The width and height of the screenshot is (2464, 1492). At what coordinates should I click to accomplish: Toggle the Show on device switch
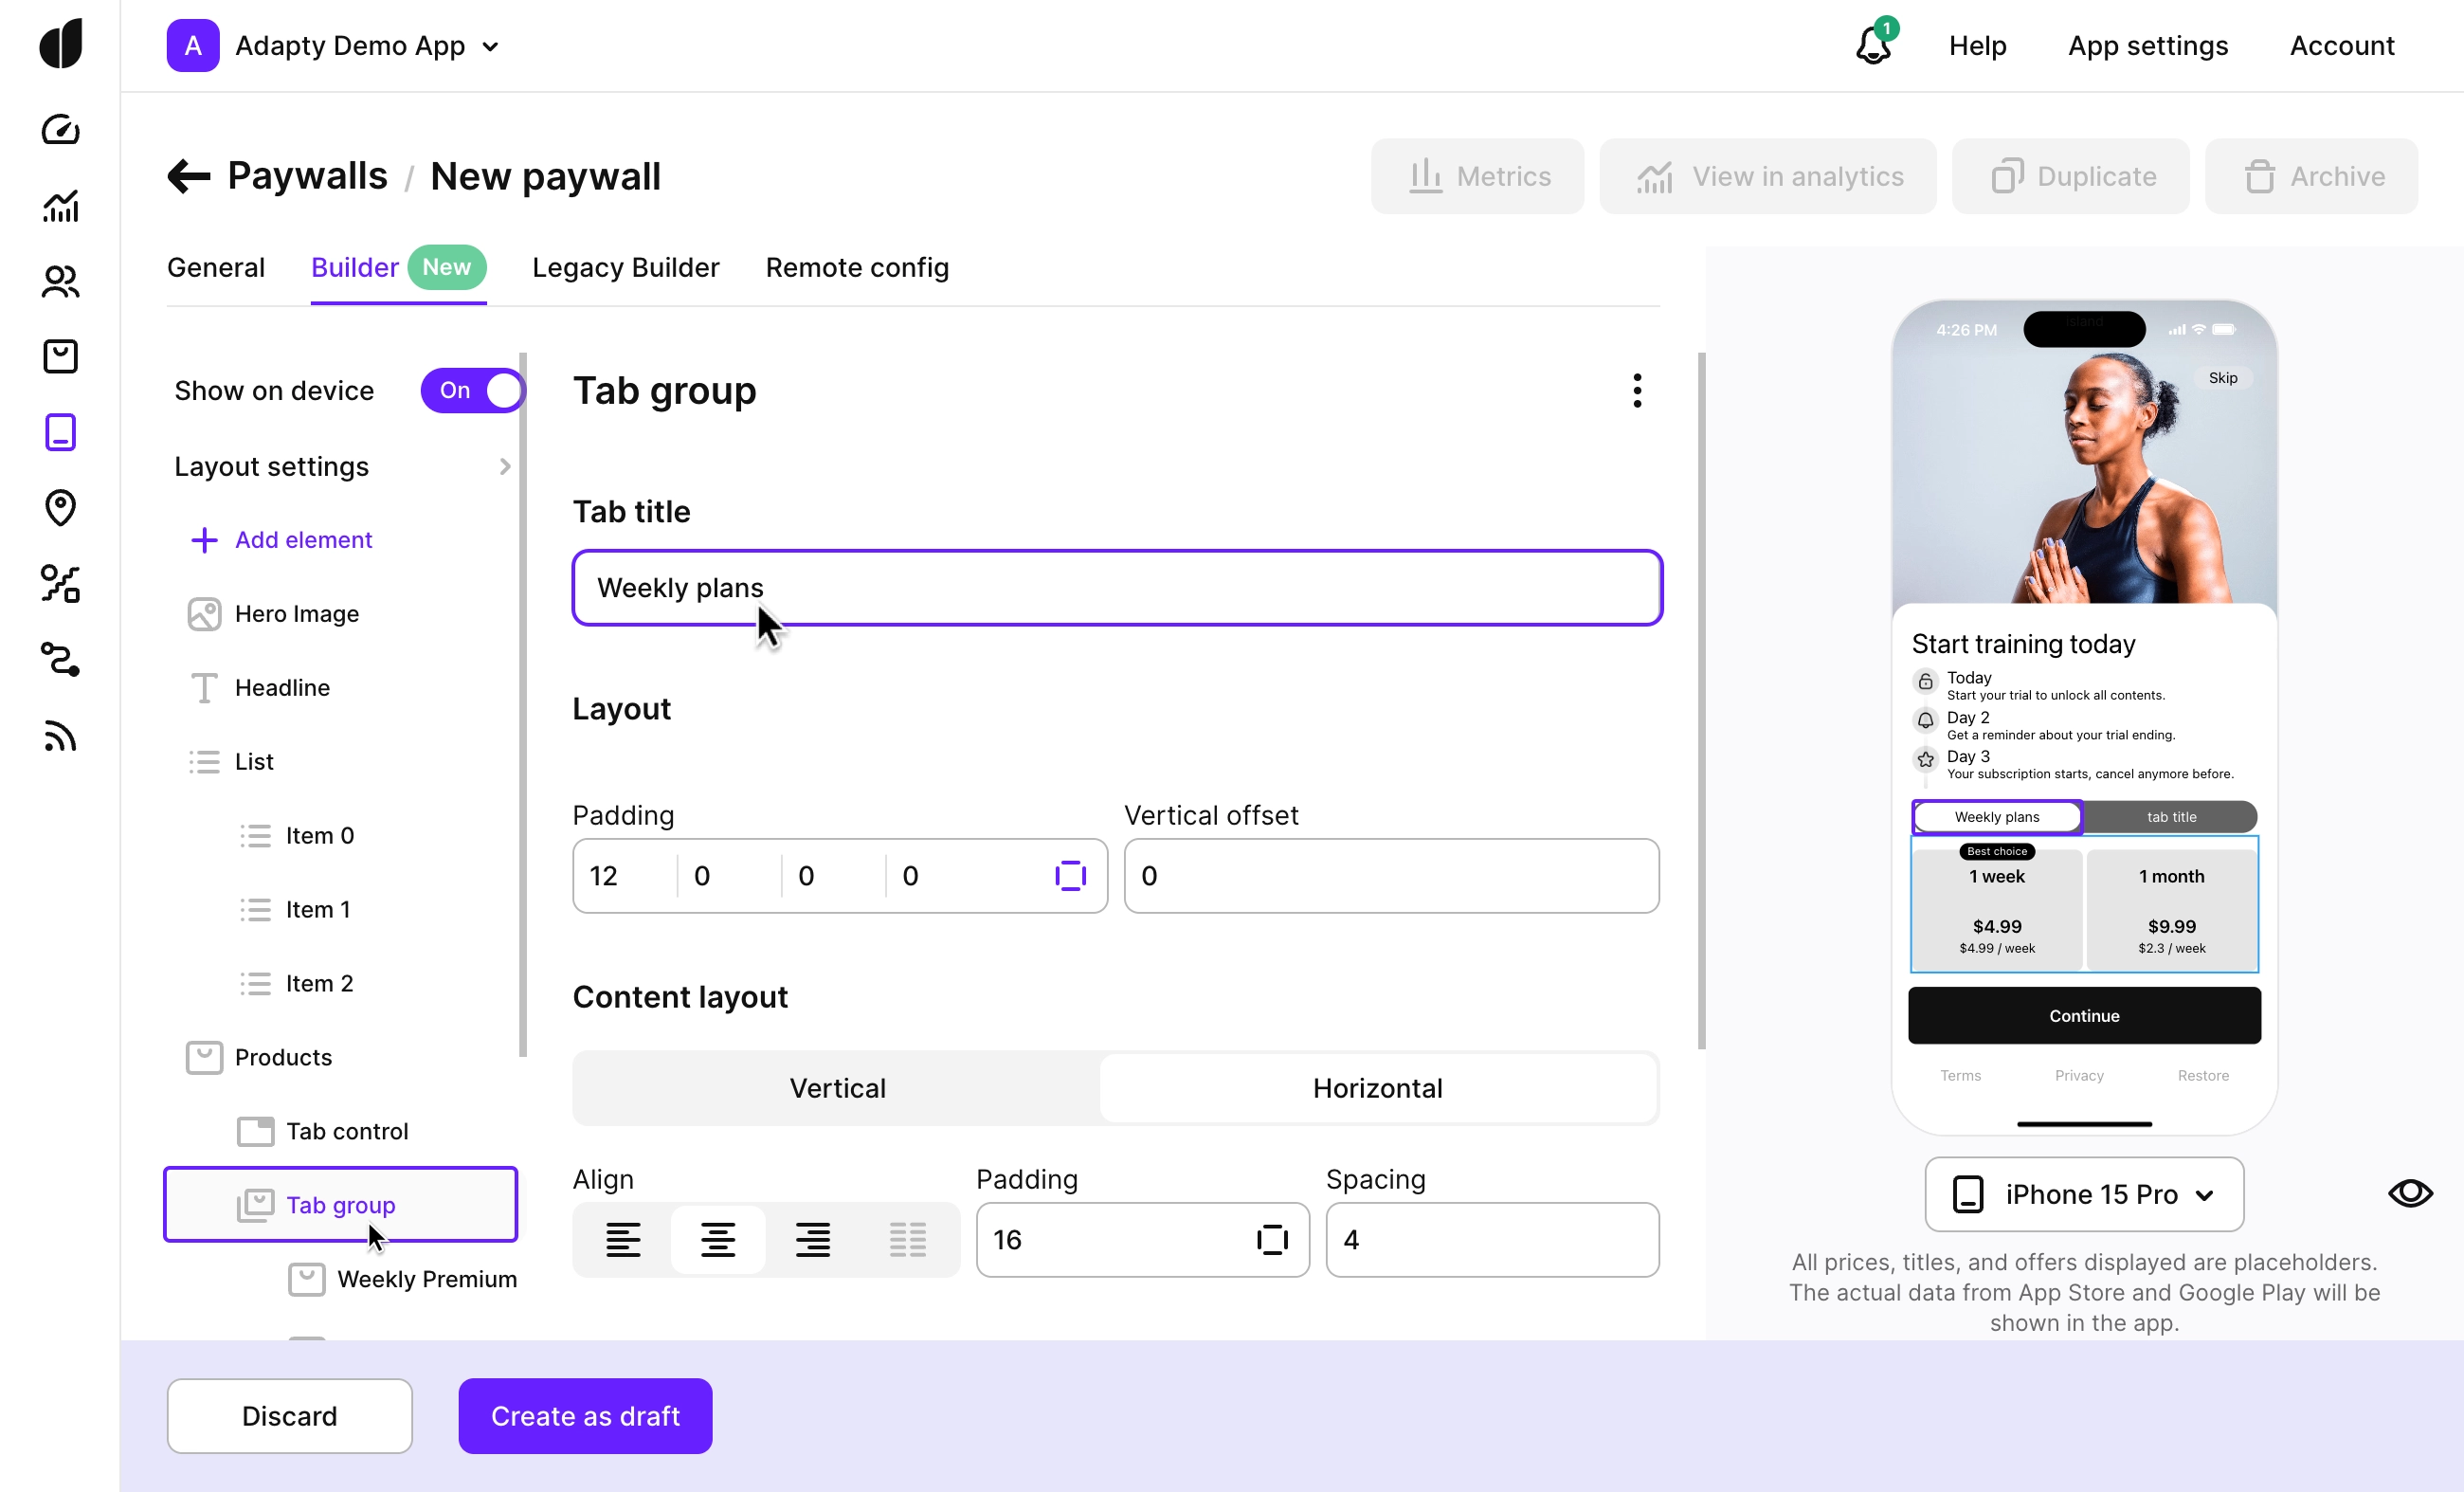pos(472,391)
